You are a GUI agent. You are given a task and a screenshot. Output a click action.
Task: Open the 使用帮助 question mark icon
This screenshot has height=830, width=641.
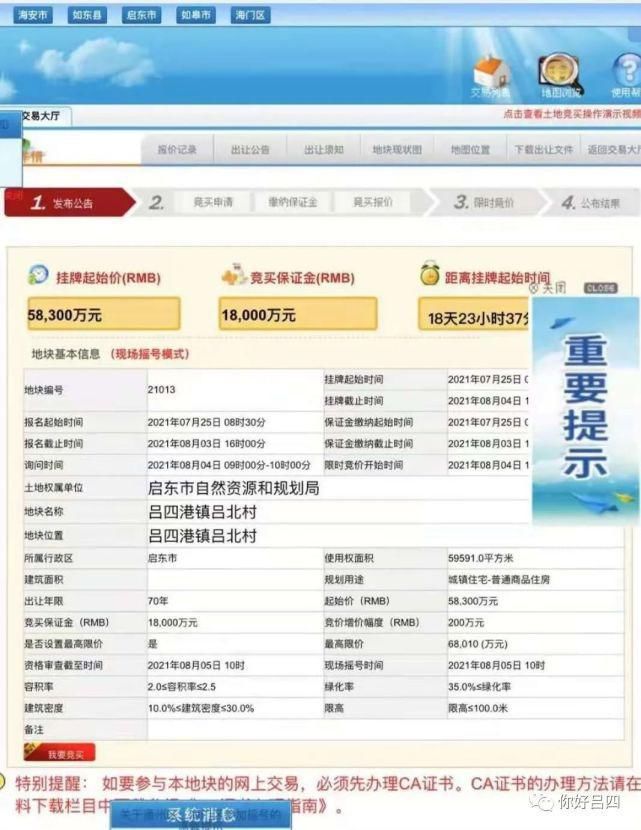(627, 76)
